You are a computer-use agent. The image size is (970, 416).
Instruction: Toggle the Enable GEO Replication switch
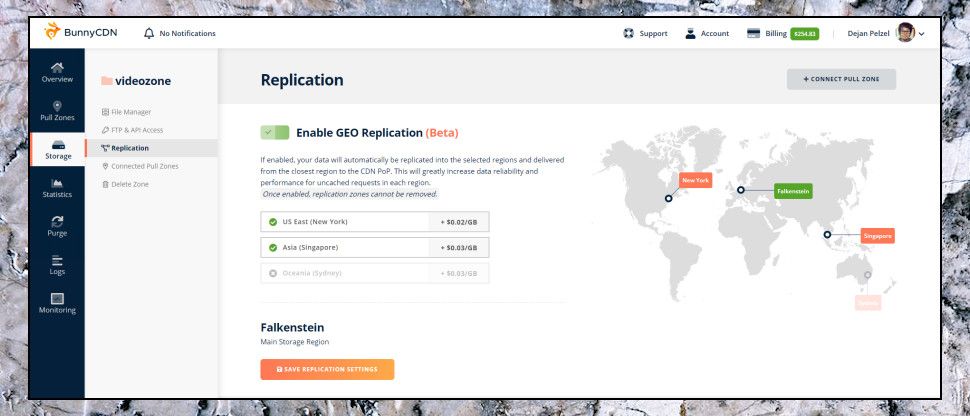pyautogui.click(x=275, y=132)
